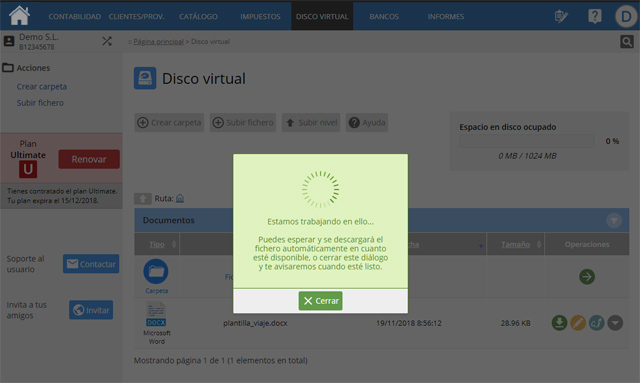The image size is (640, 383).
Task: Switch company with the shuffle icon
Action: [x=107, y=41]
